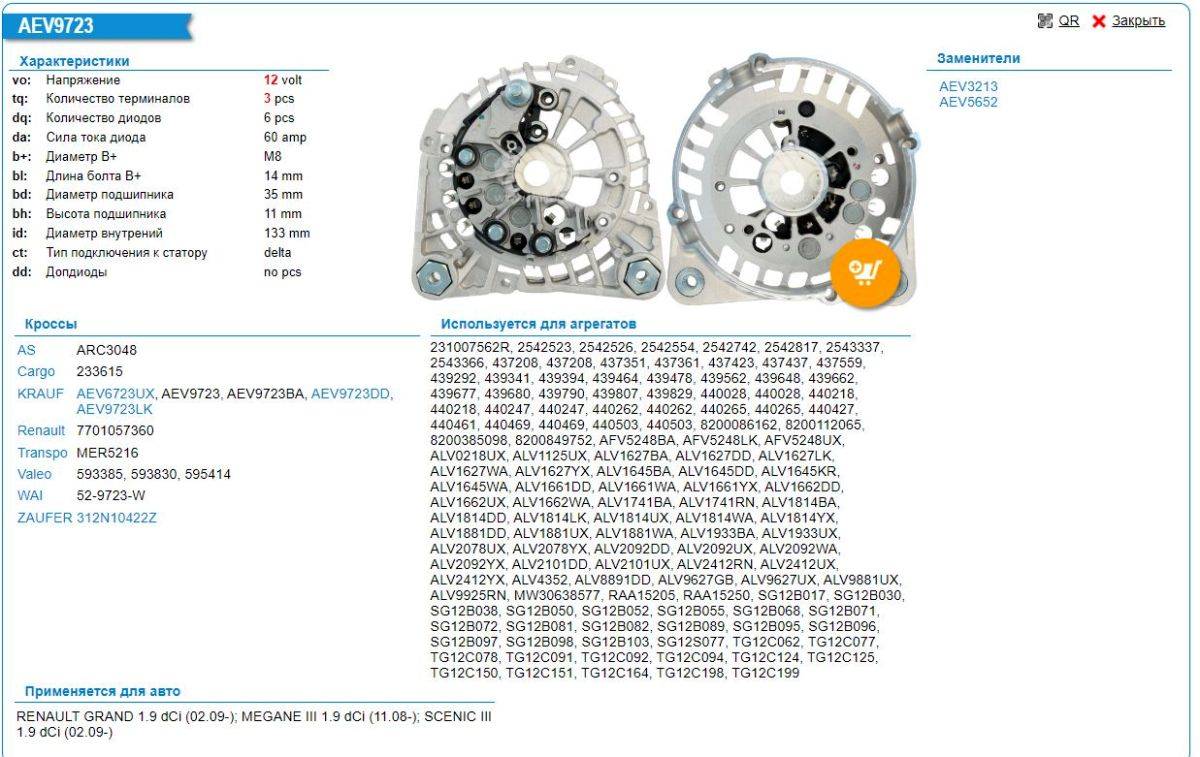Open substitute part AEV3213

pos(968,87)
